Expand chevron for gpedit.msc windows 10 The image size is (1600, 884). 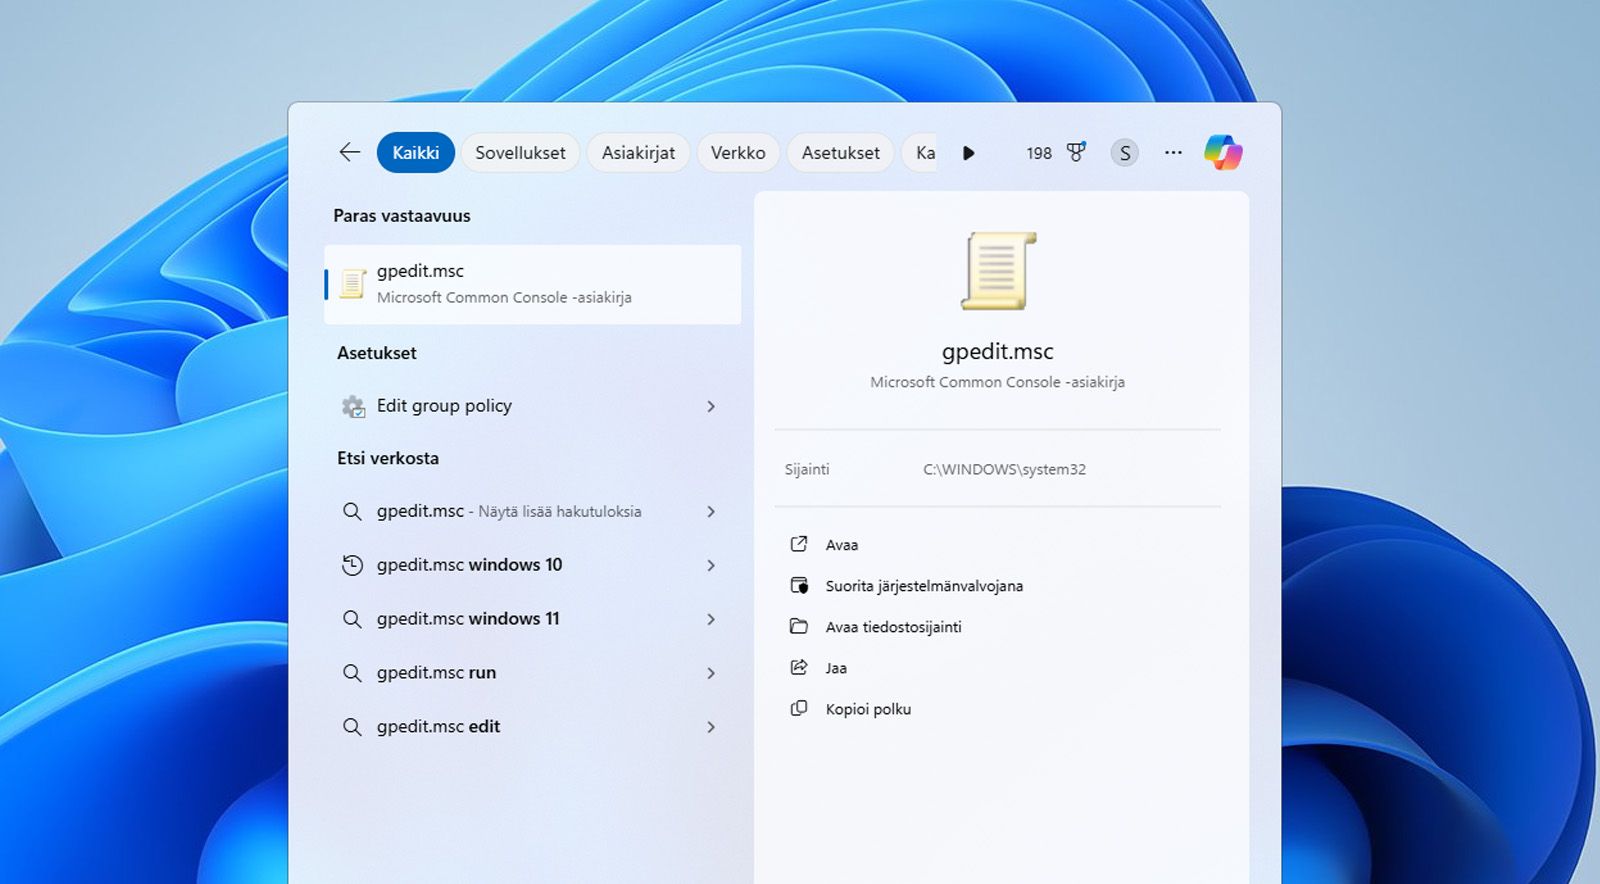(x=711, y=565)
